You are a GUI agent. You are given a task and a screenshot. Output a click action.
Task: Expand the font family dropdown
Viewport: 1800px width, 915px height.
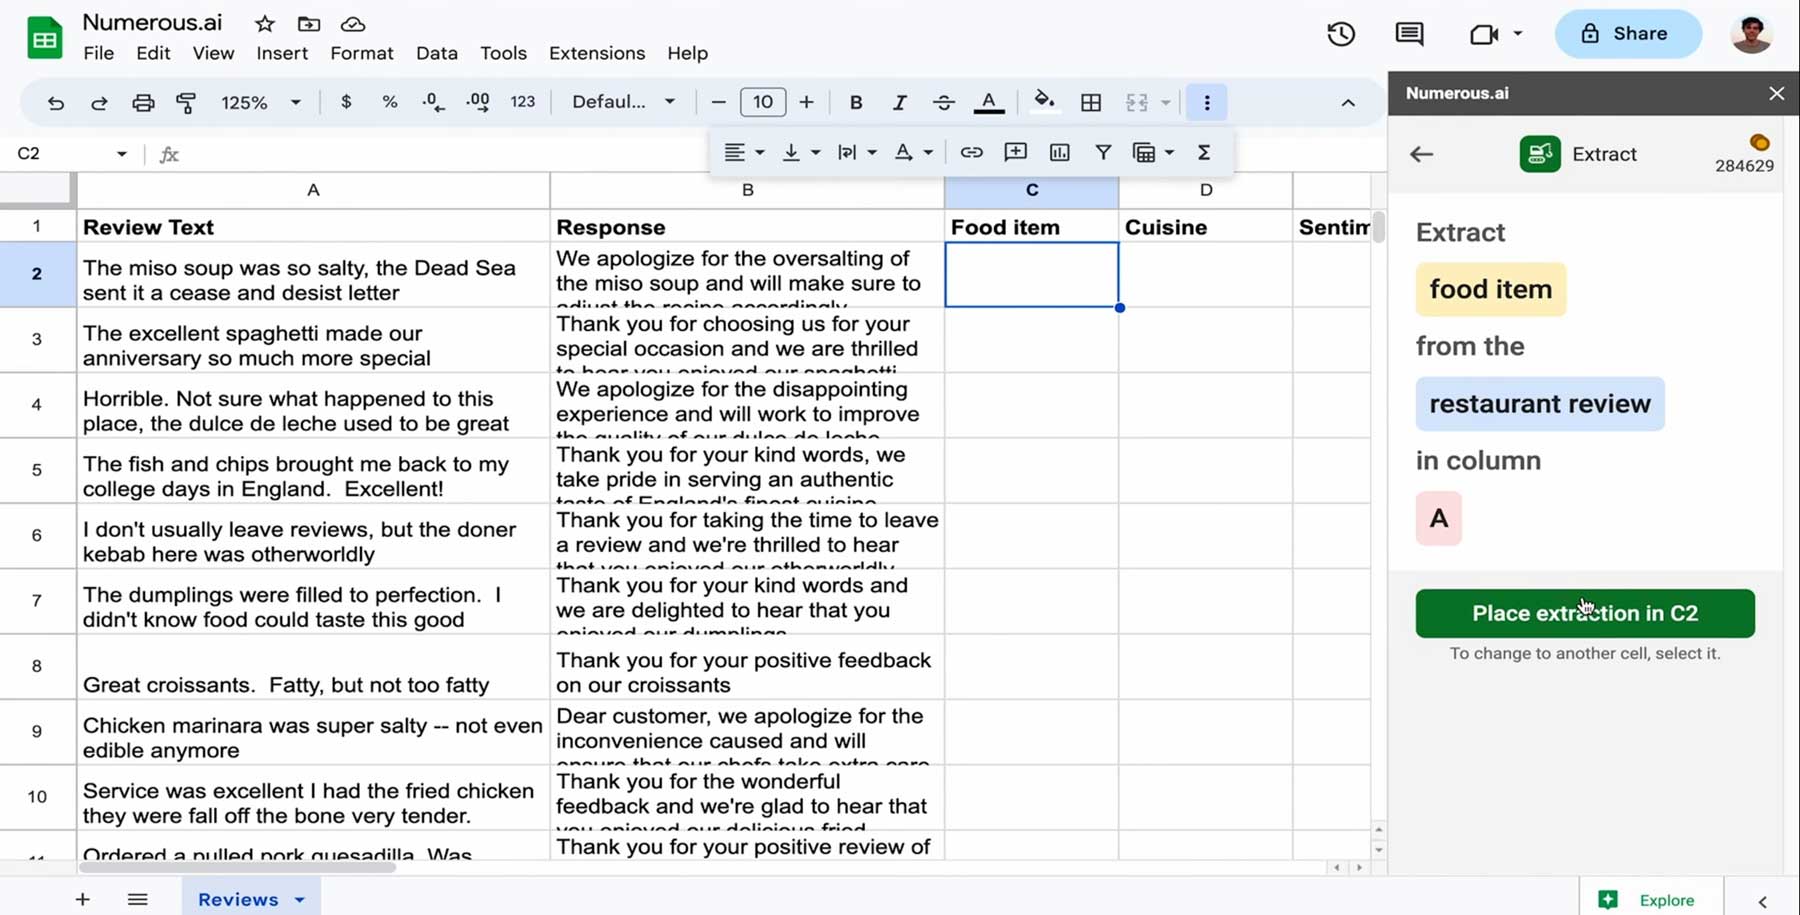tap(623, 102)
